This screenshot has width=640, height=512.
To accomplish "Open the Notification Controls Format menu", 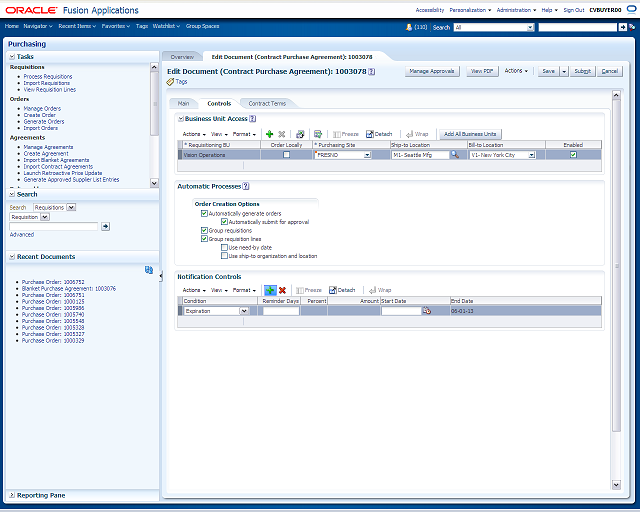I will [x=244, y=290].
